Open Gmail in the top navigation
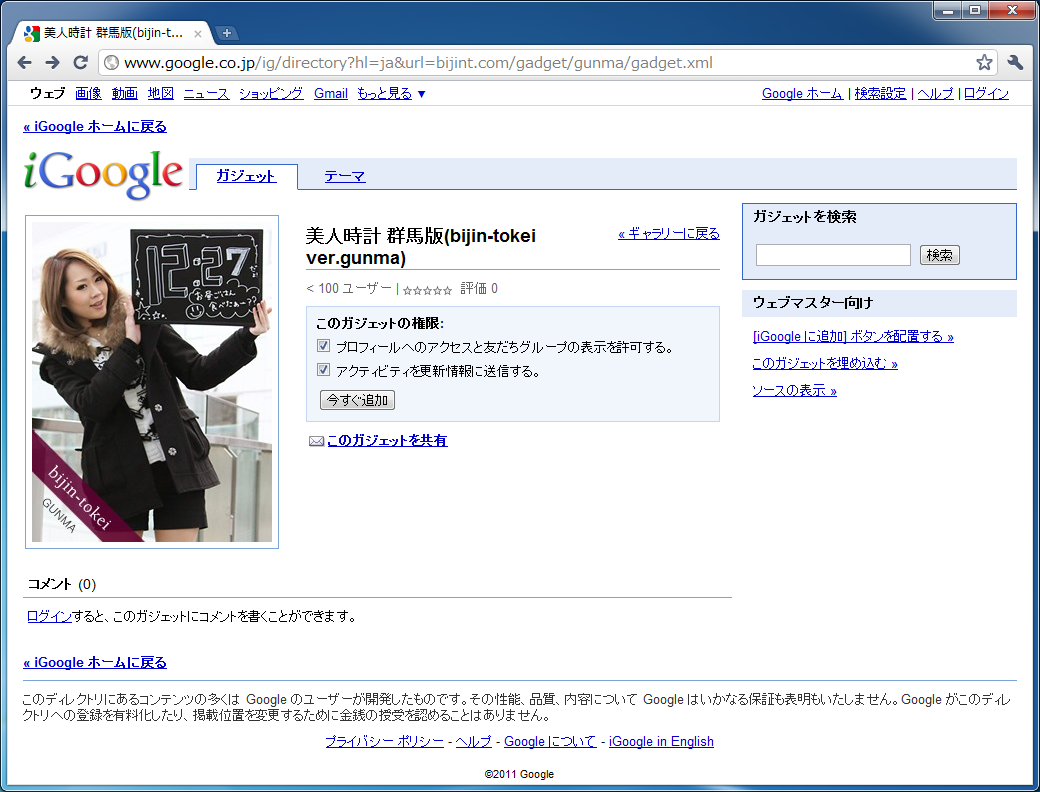Image resolution: width=1040 pixels, height=792 pixels. [331, 94]
